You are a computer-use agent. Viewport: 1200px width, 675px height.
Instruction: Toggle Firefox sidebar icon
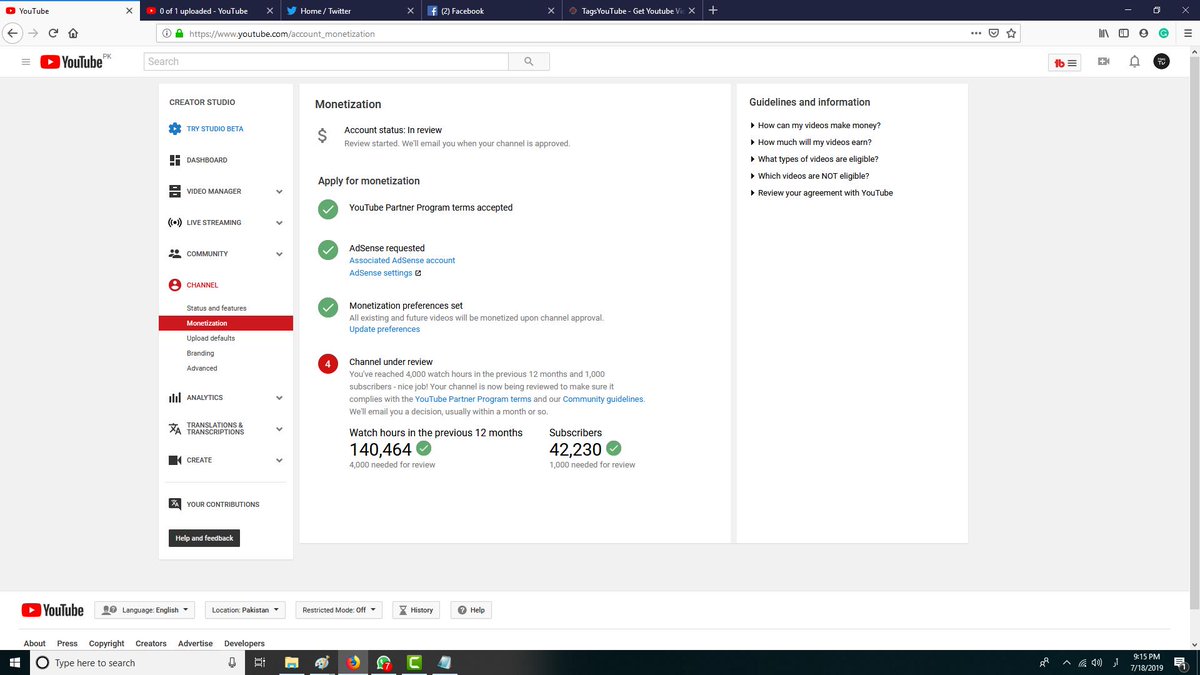(1124, 32)
